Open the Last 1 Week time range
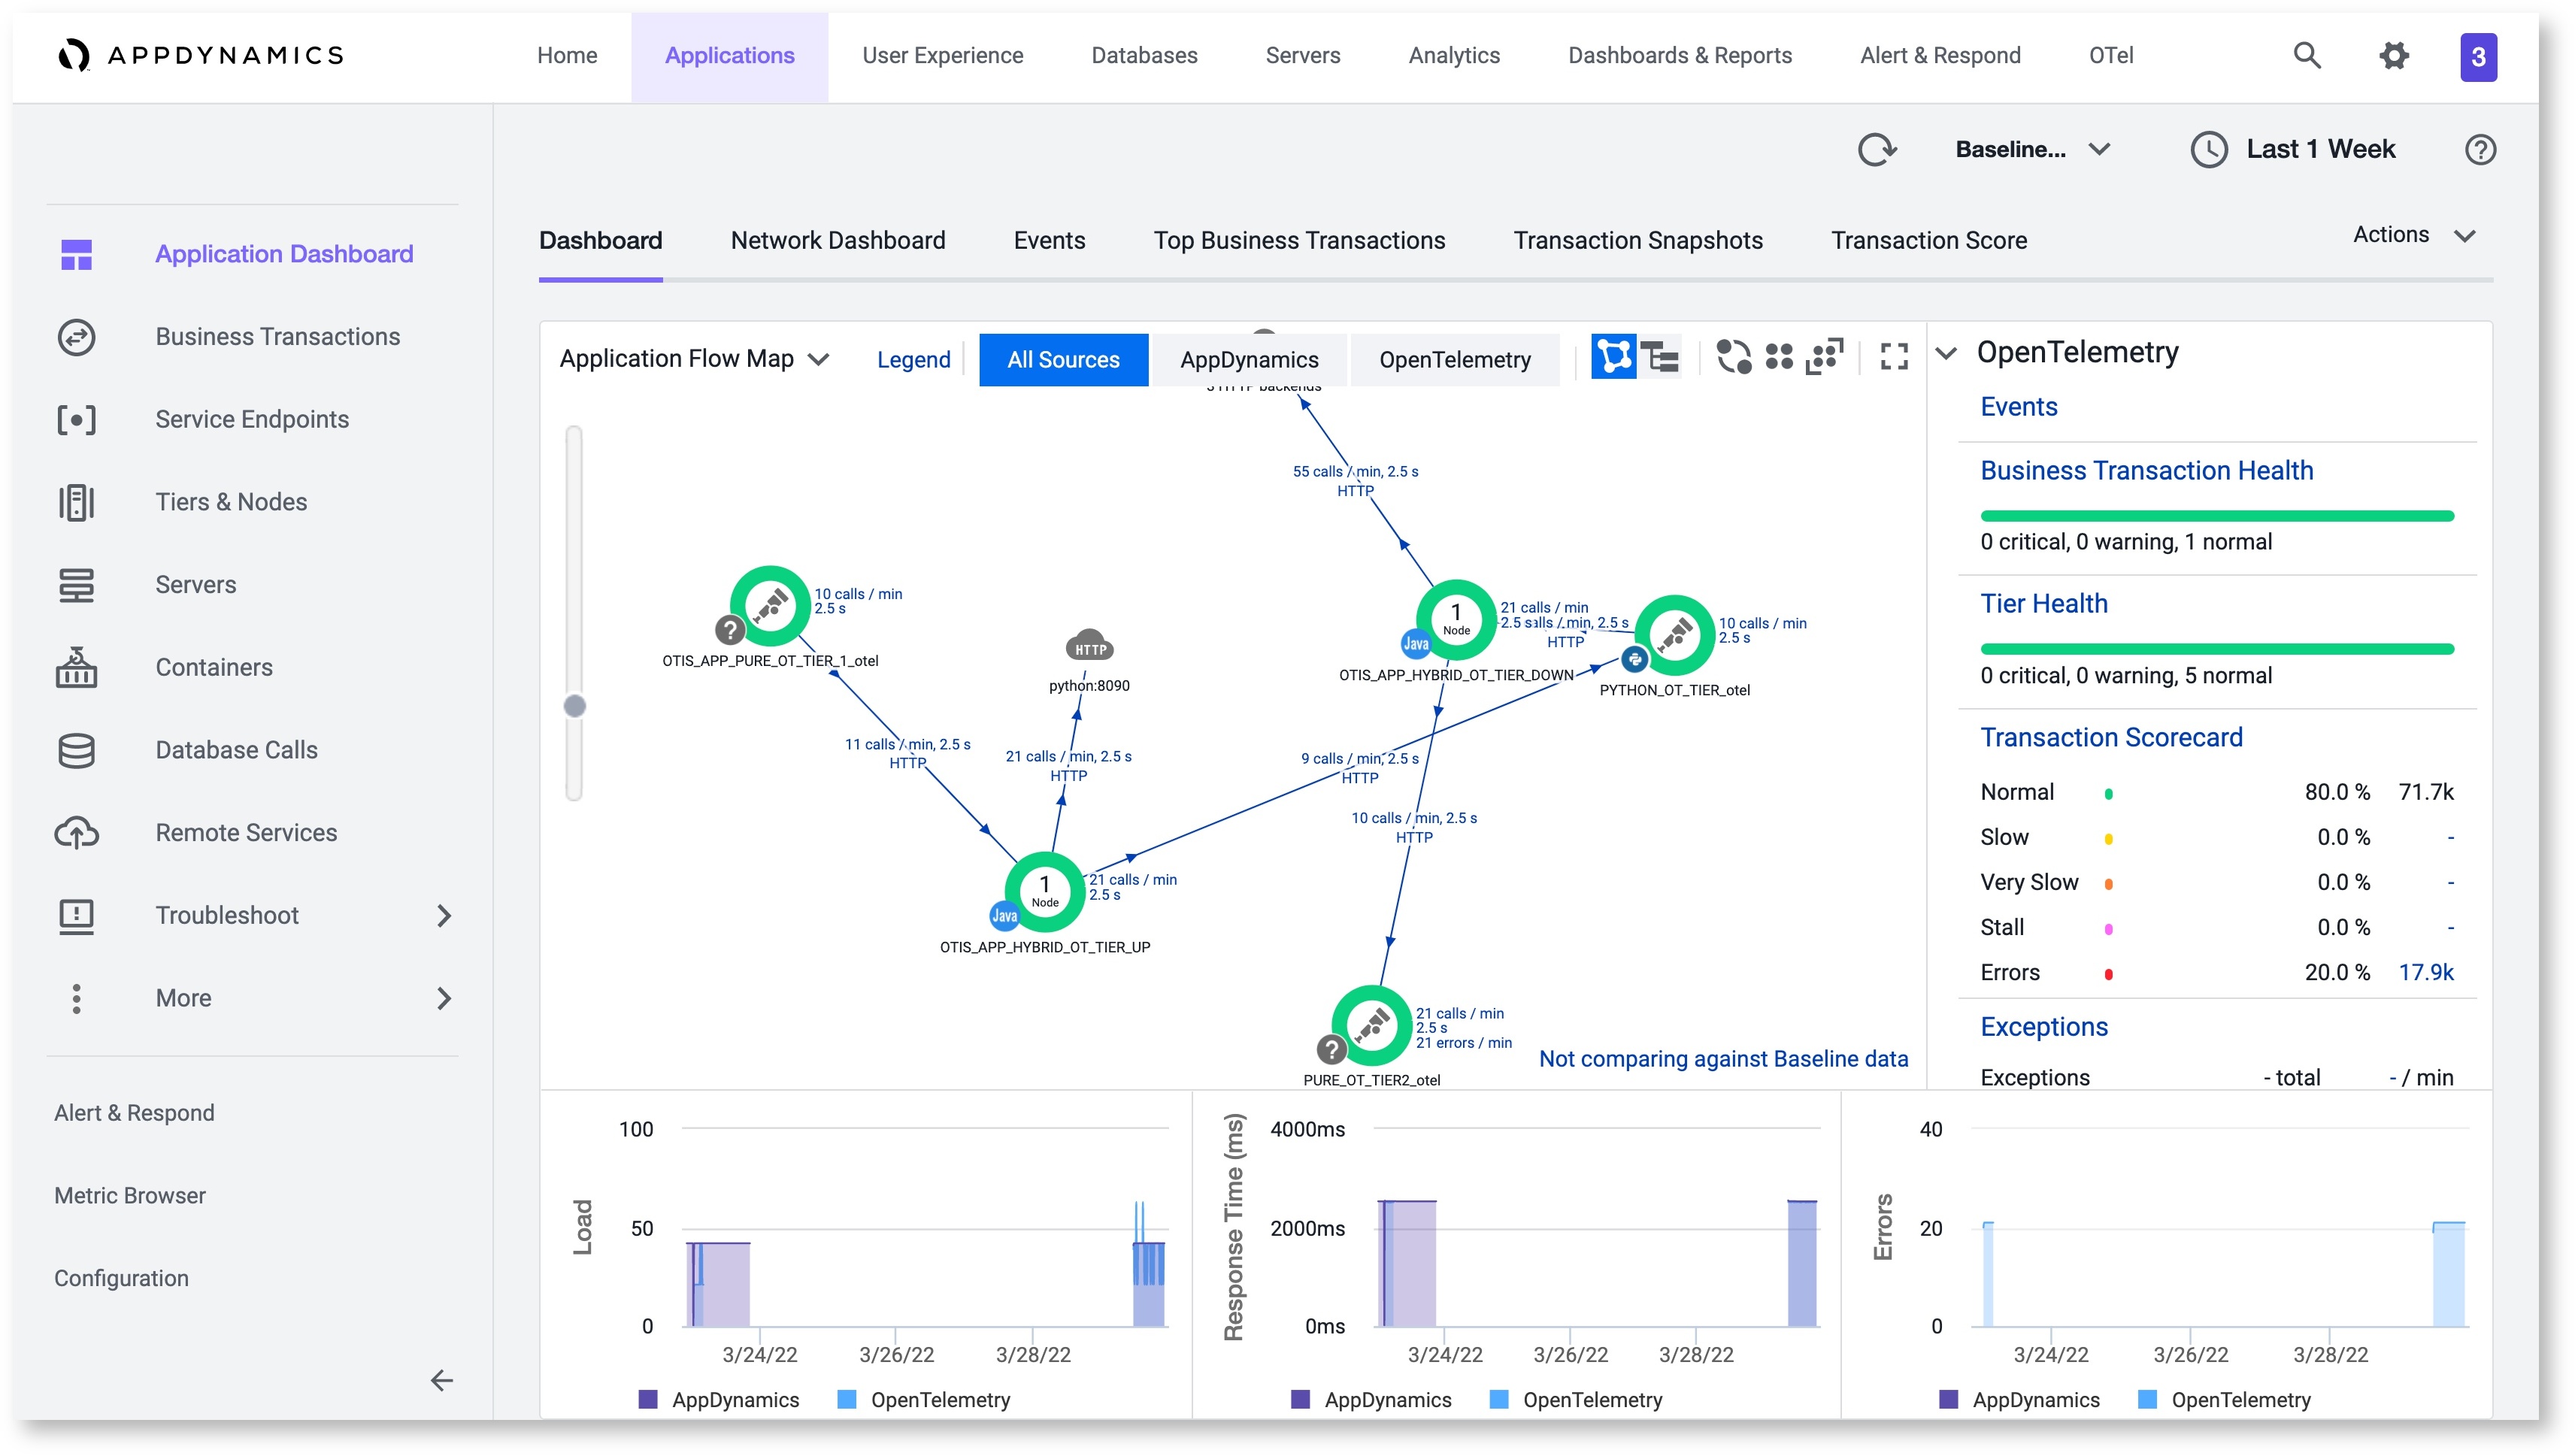Screen dimensions: 2575x1456 pyautogui.click(x=2292, y=150)
